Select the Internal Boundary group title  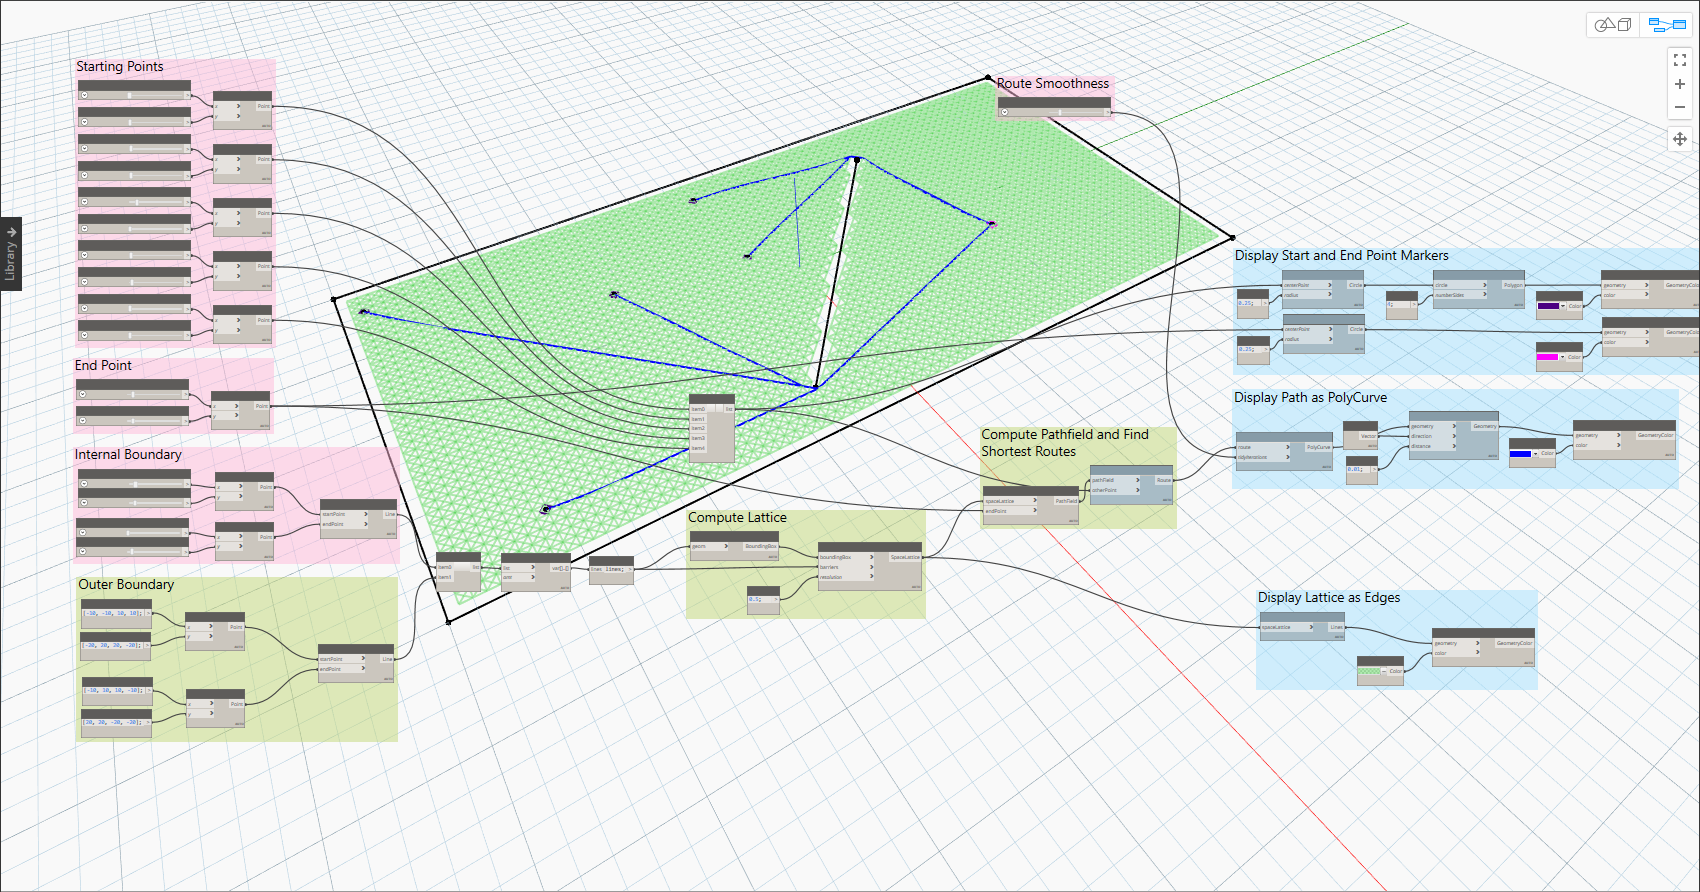point(128,454)
